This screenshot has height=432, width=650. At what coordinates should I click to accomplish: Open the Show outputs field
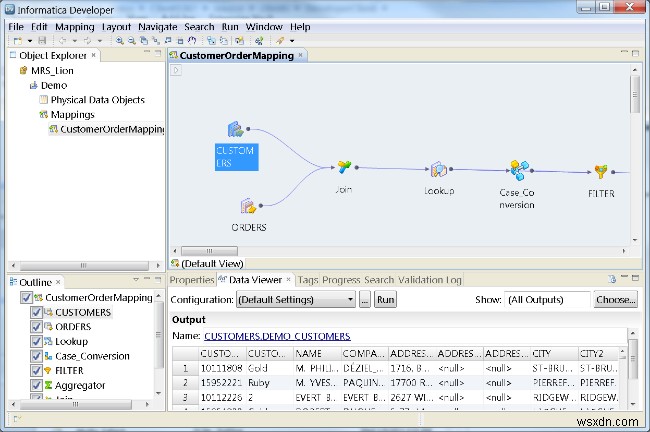pos(547,299)
